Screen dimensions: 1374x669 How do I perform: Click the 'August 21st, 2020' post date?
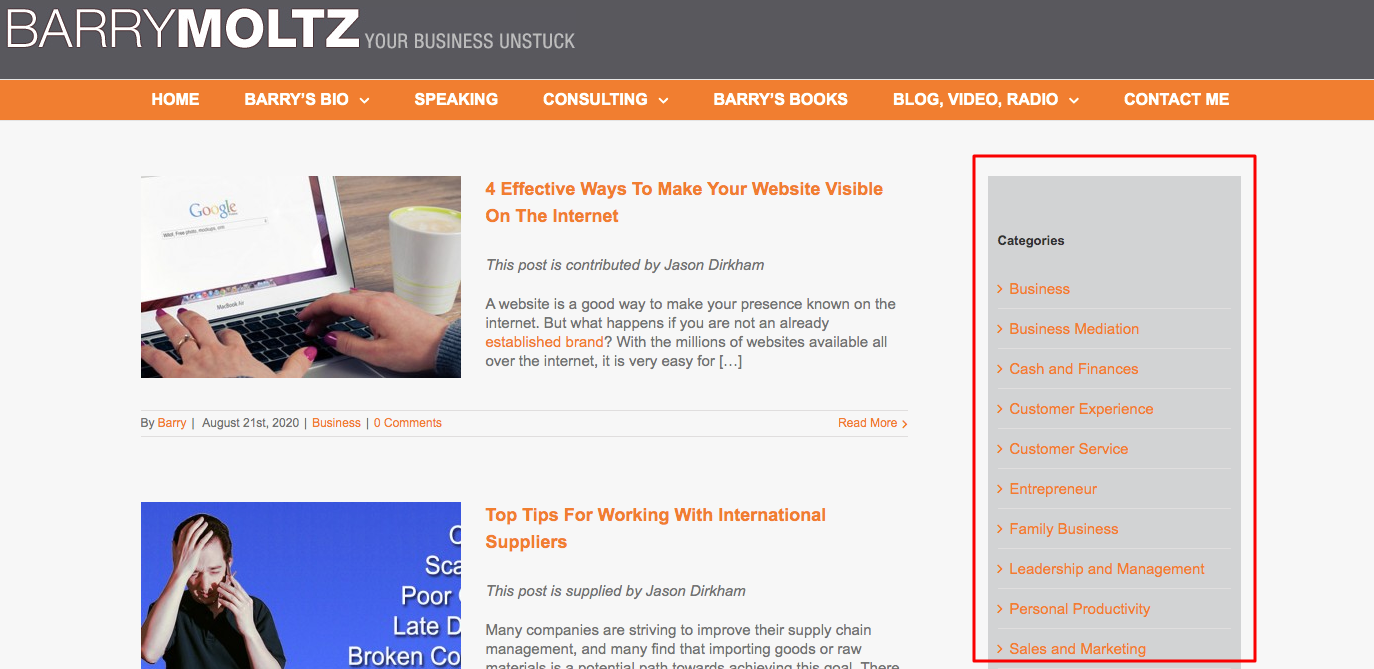pos(250,423)
